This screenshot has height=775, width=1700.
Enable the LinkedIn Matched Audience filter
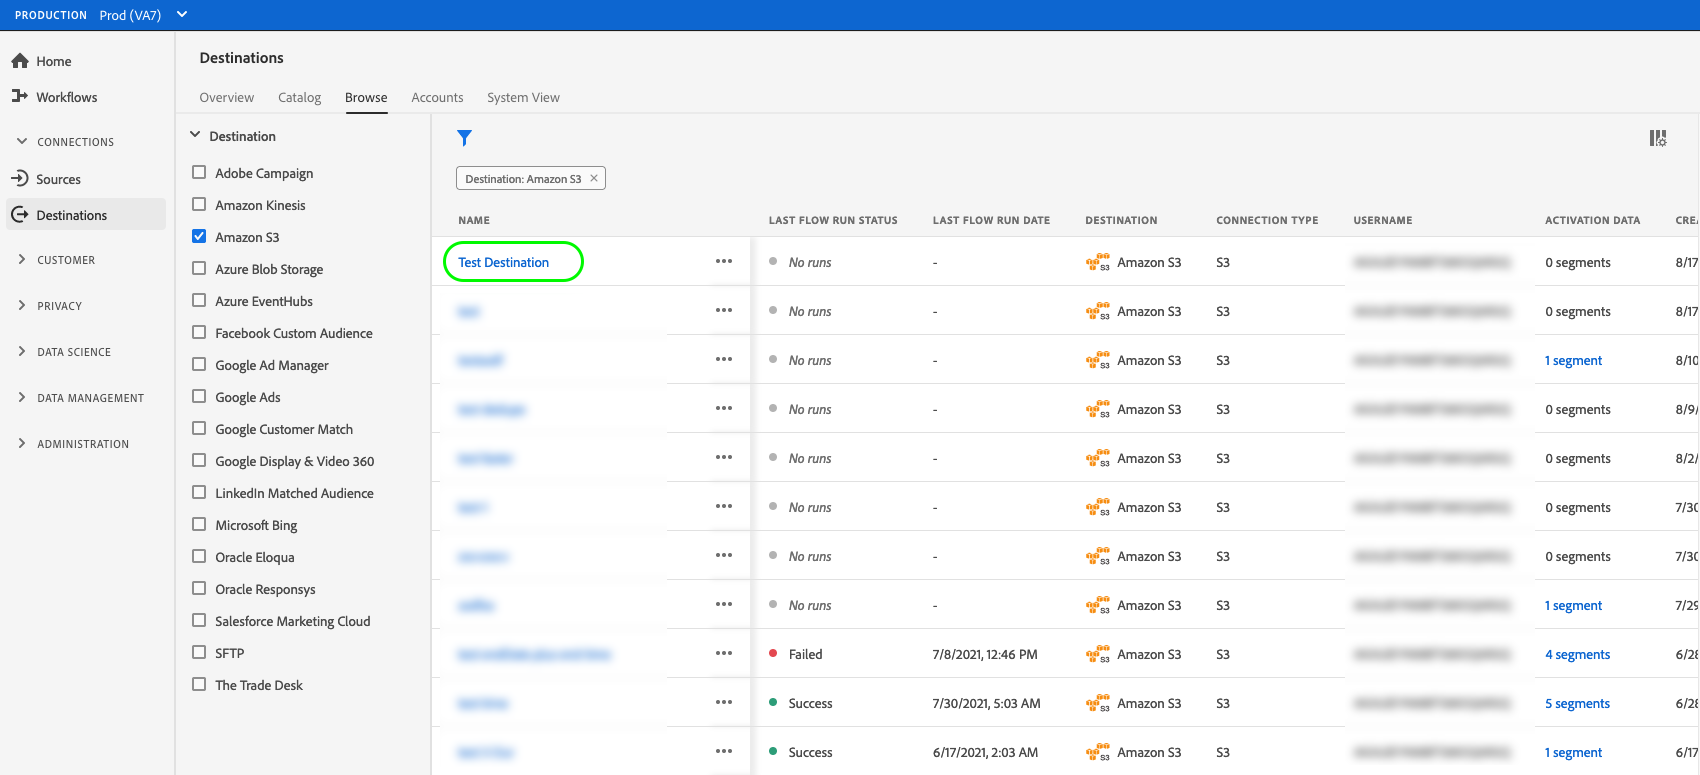(199, 492)
